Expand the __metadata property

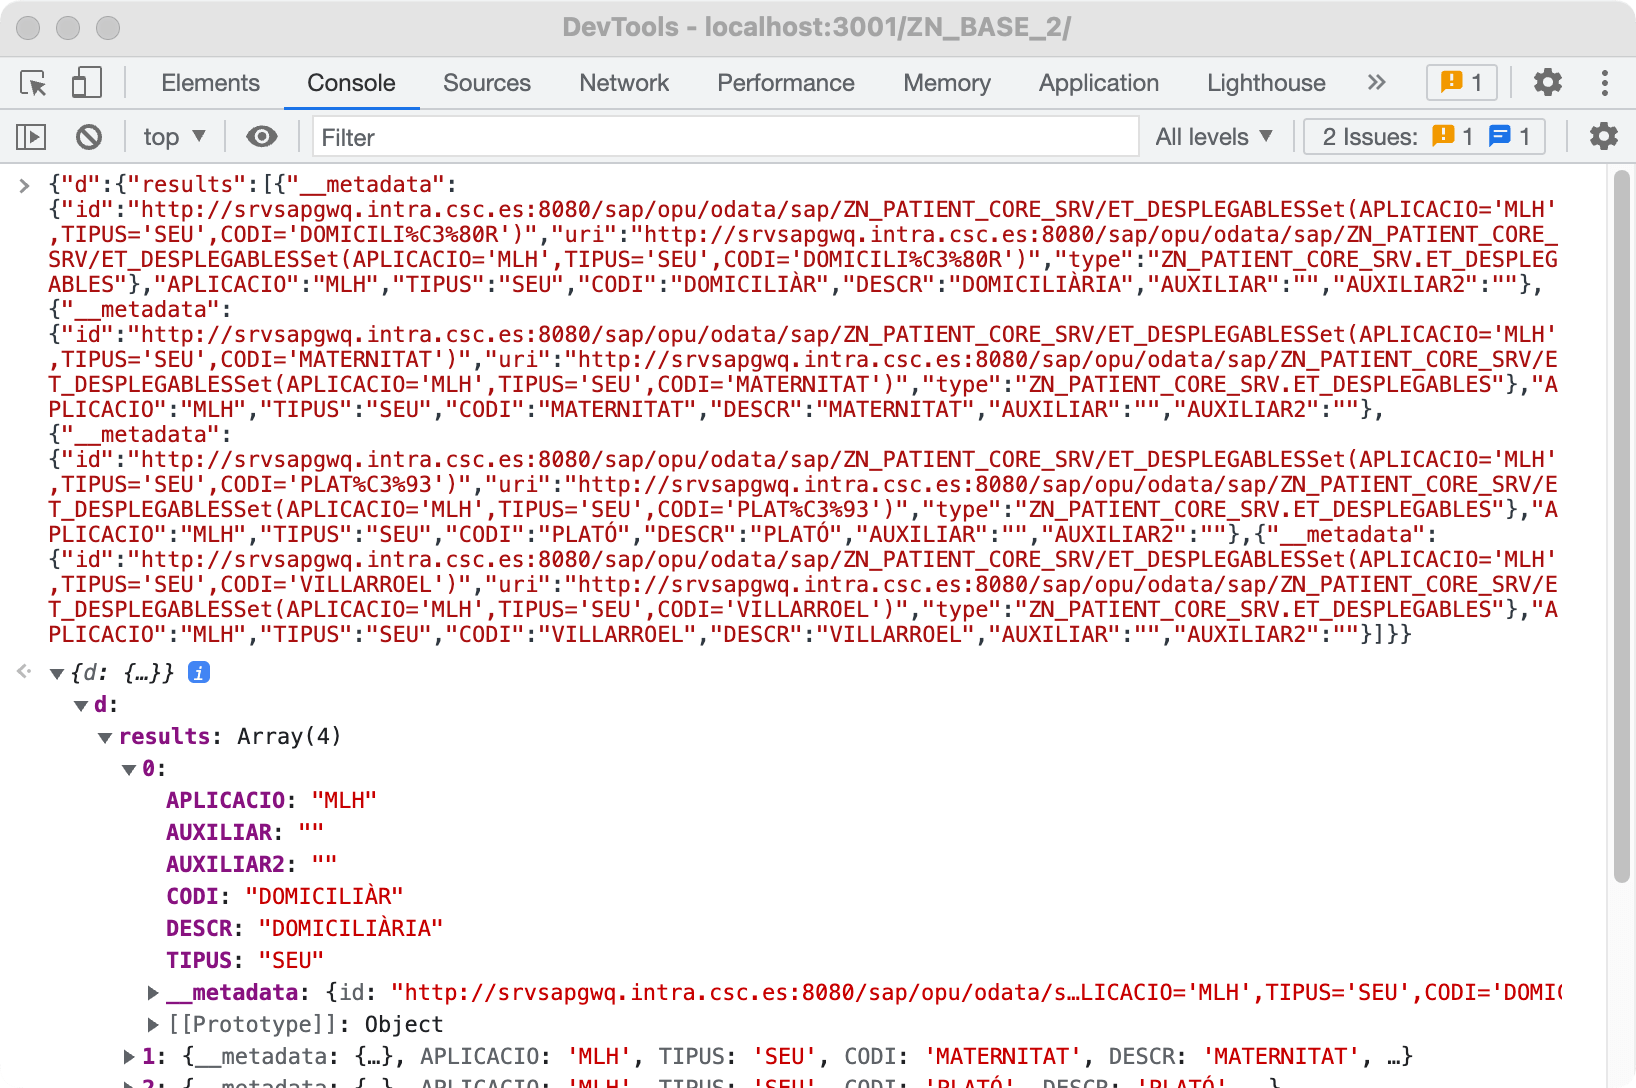coord(153,993)
